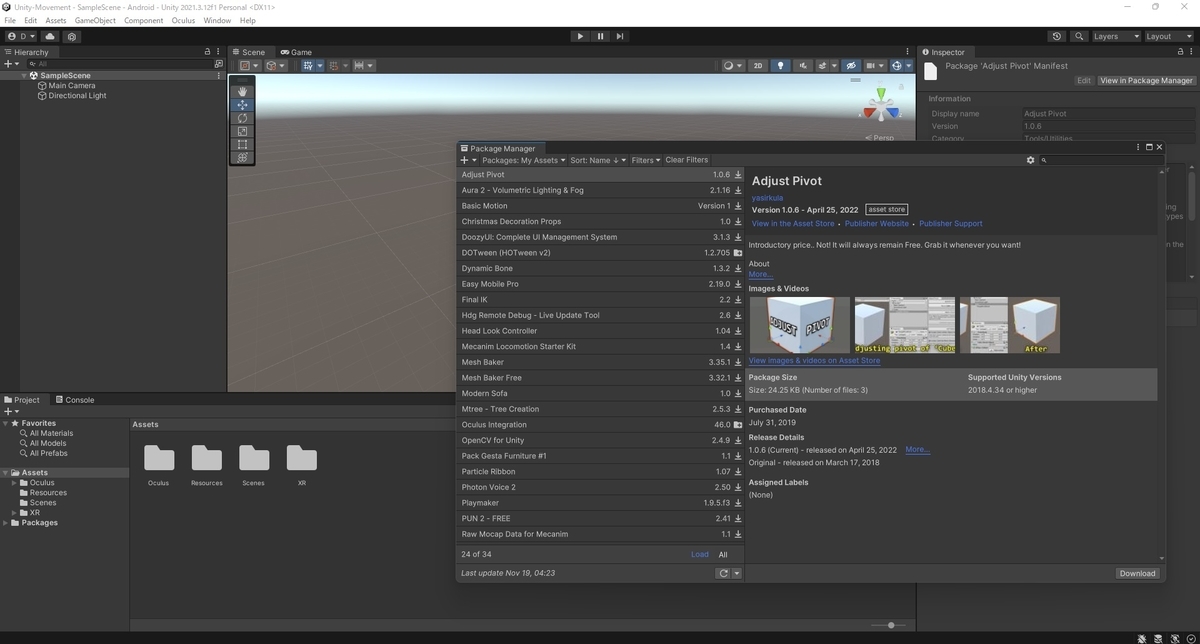Lock the Inspector panel with padlock icon

[1180, 52]
